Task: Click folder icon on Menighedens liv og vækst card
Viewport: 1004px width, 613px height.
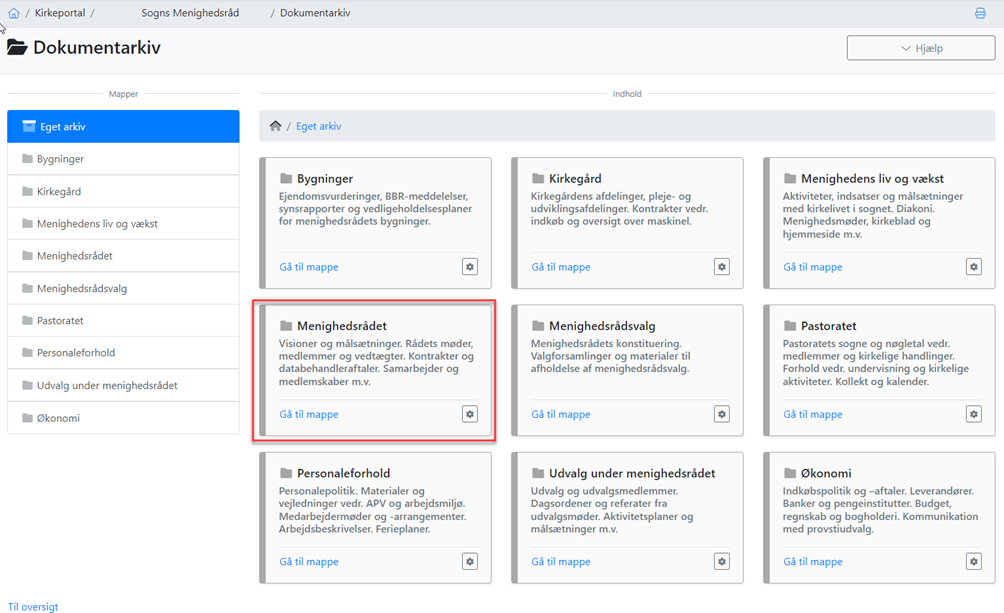Action: [790, 178]
